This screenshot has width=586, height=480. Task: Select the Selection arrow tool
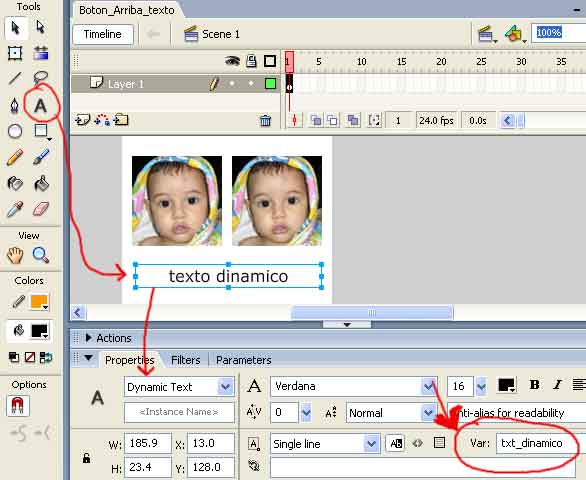[x=15, y=28]
